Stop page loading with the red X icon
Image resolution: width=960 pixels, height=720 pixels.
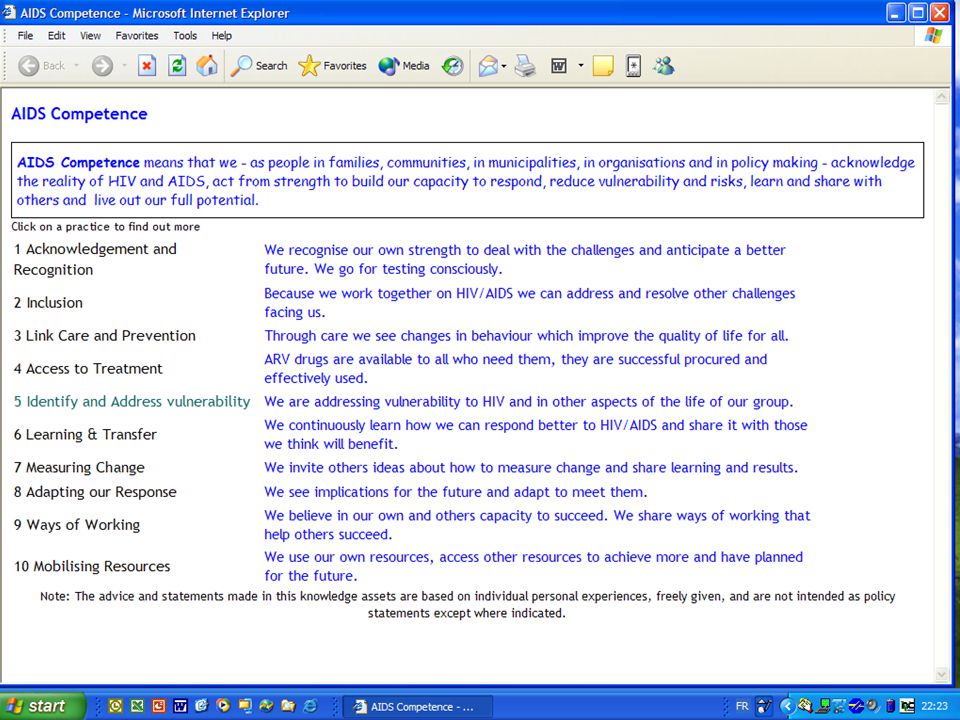[x=146, y=66]
